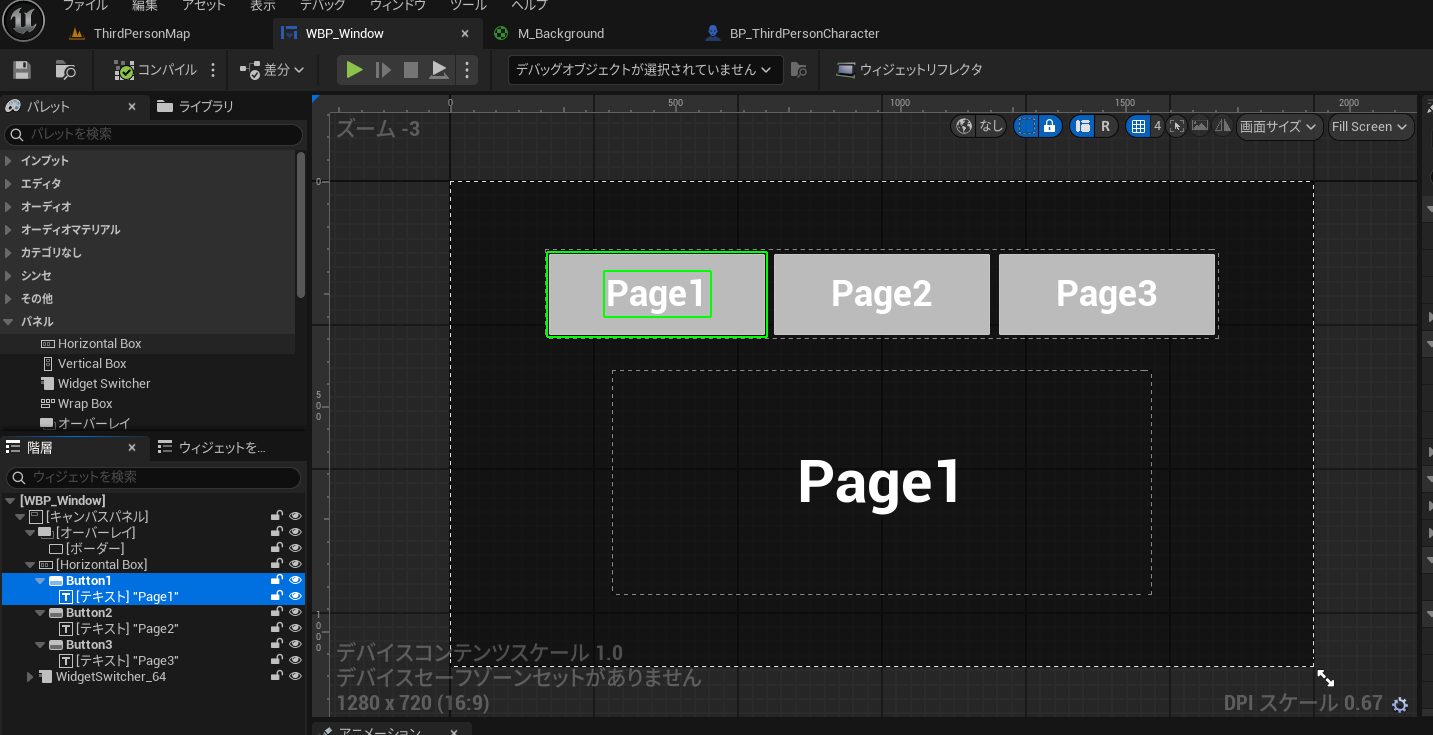Enable the localization preview globe icon
The image size is (1433, 735).
tap(965, 126)
